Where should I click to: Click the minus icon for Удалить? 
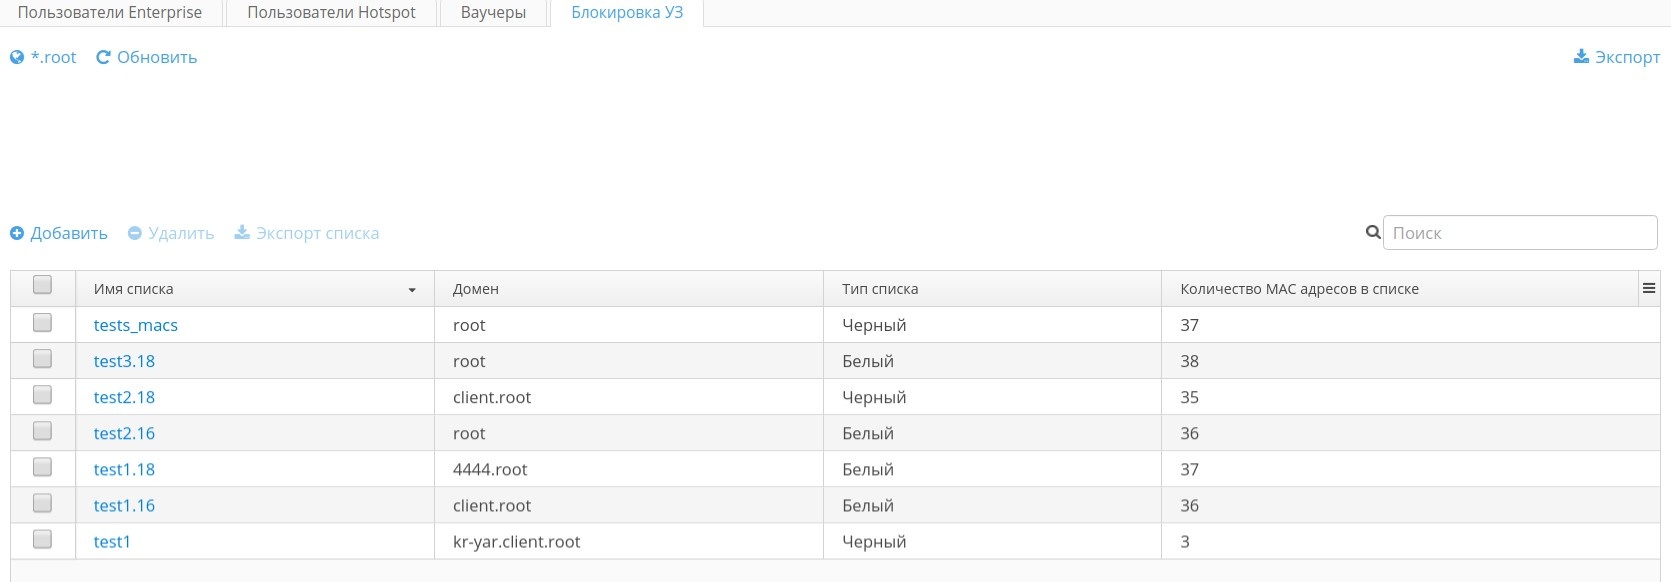click(135, 234)
